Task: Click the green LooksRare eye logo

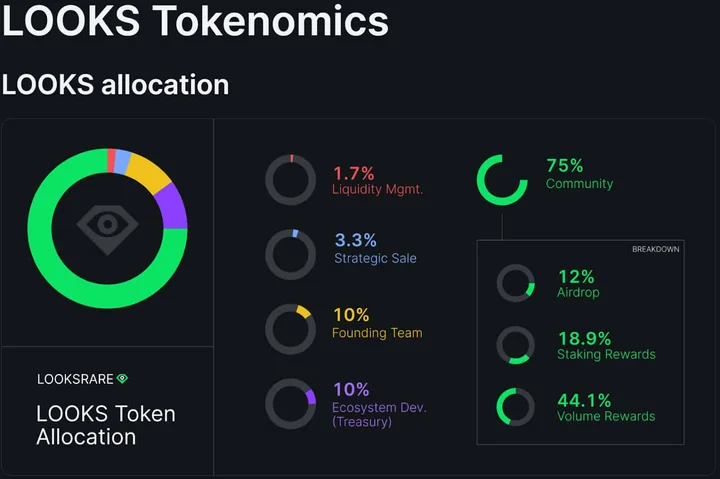Action: (x=122, y=378)
